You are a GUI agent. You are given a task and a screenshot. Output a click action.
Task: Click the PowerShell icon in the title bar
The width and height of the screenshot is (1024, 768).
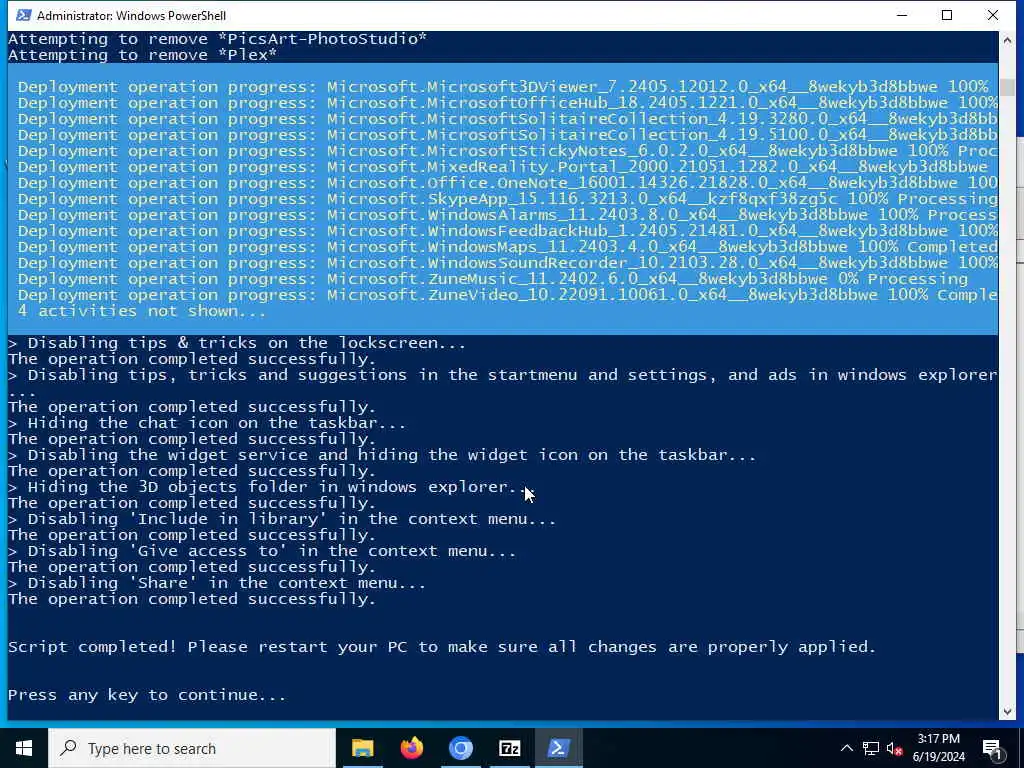tap(24, 15)
